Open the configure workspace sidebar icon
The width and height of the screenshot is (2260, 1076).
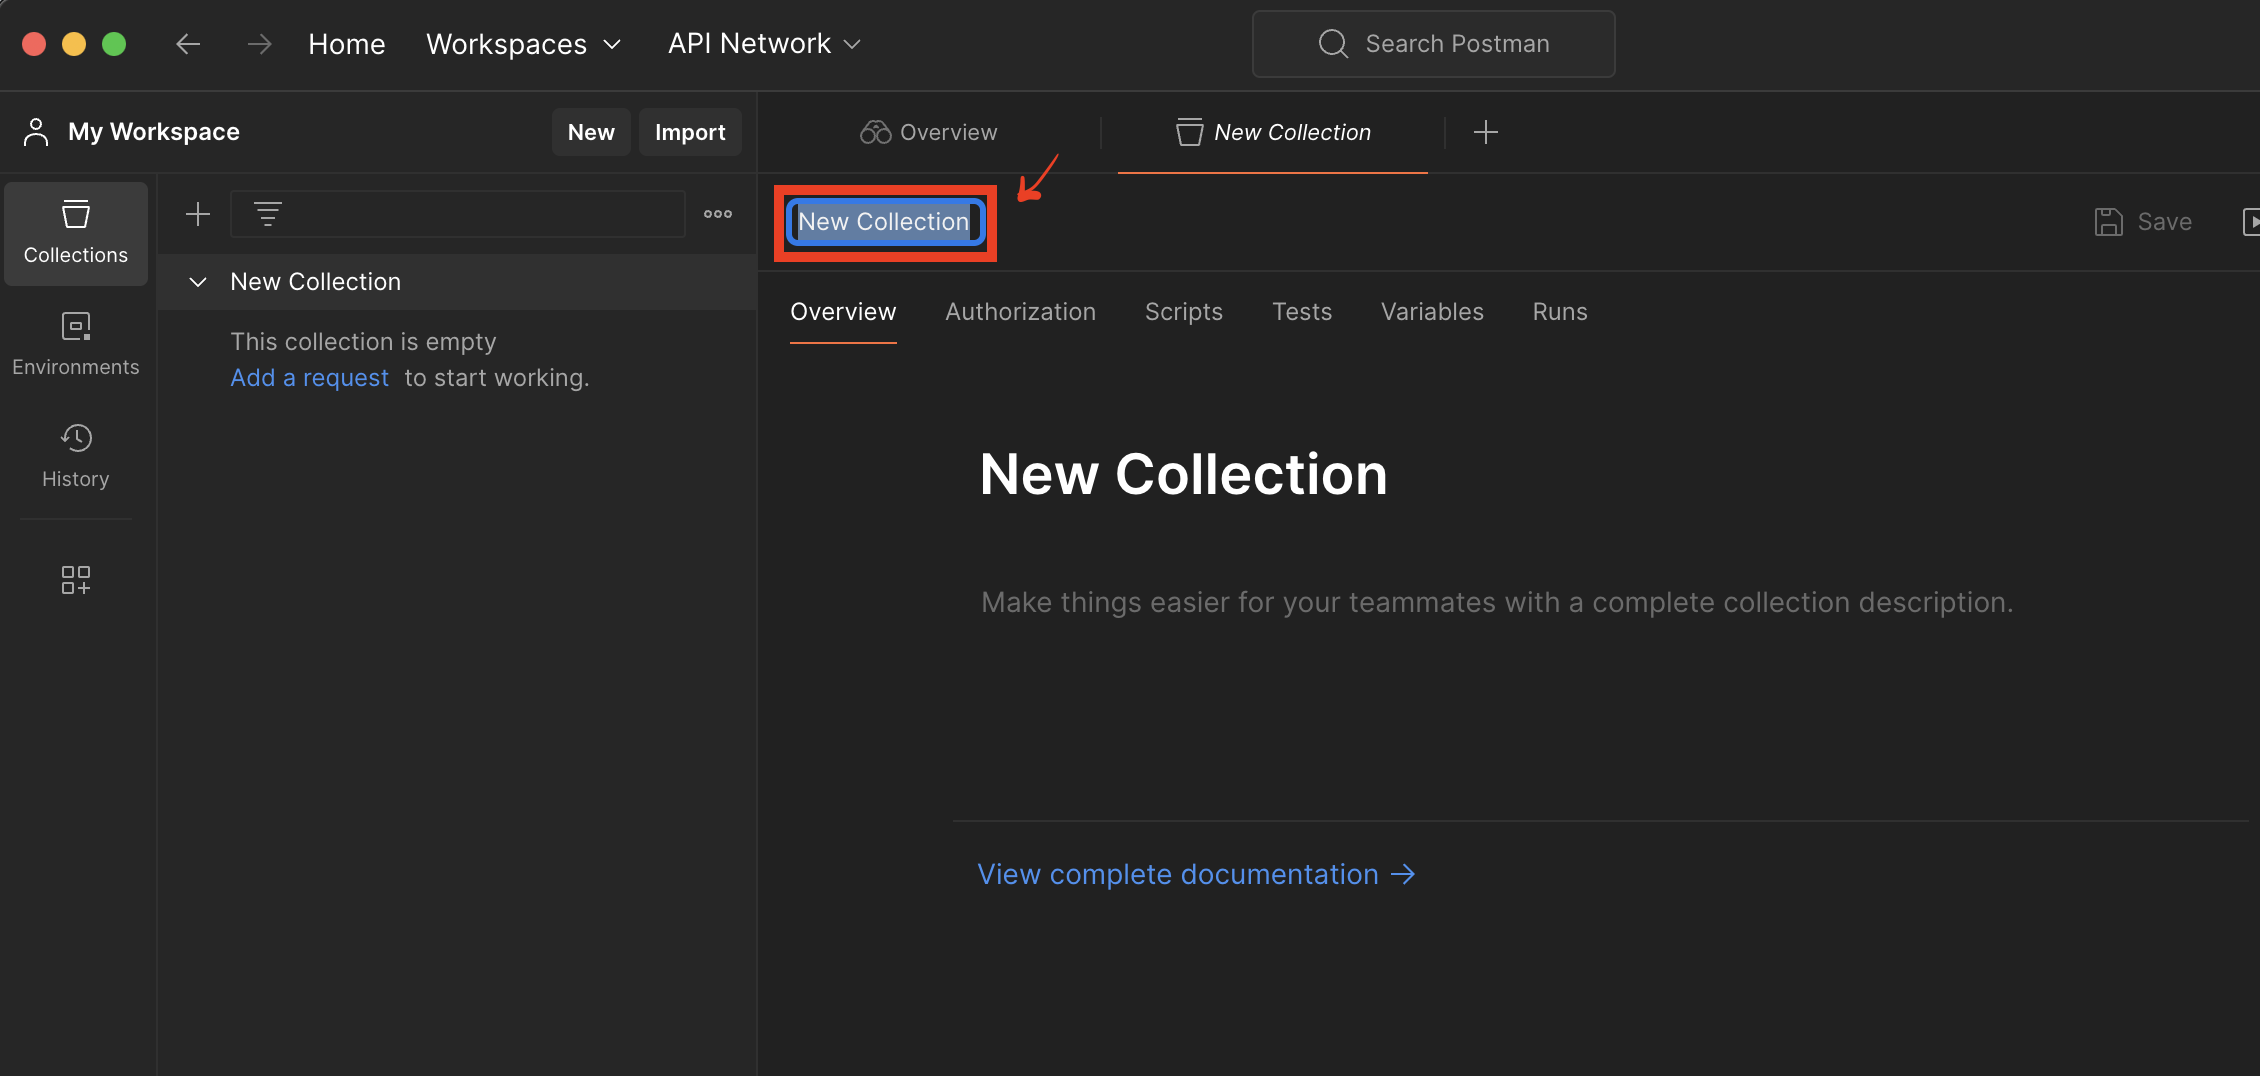coord(76,580)
